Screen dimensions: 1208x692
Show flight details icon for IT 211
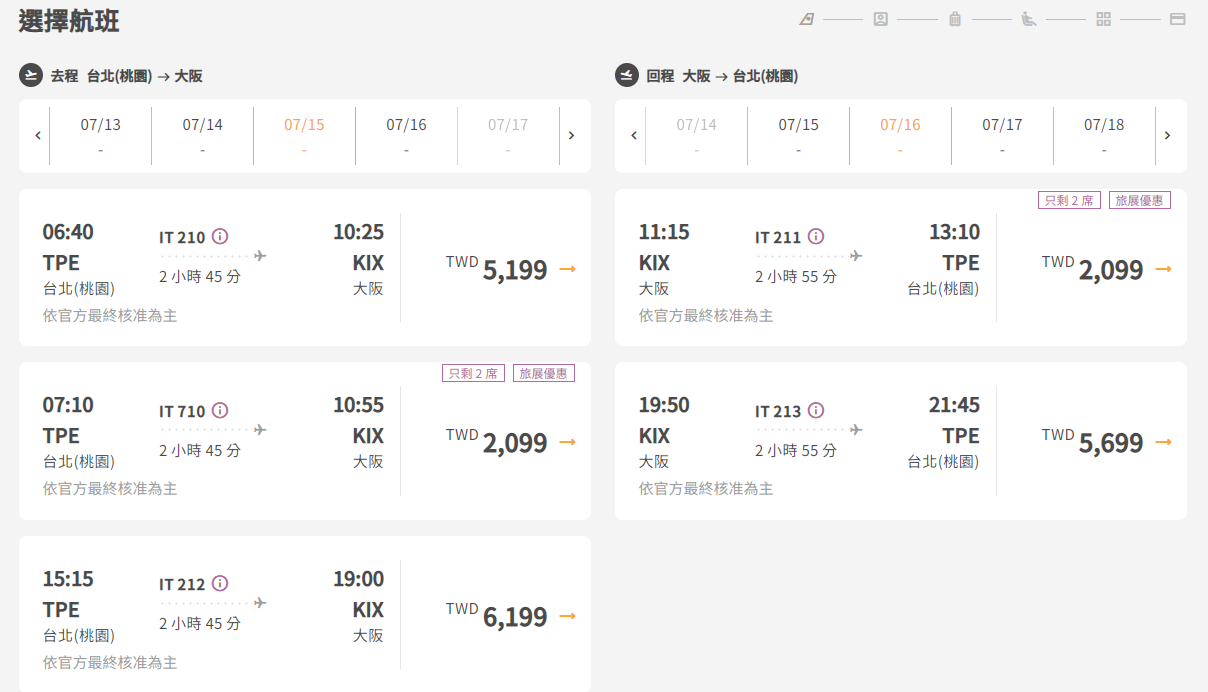(816, 237)
